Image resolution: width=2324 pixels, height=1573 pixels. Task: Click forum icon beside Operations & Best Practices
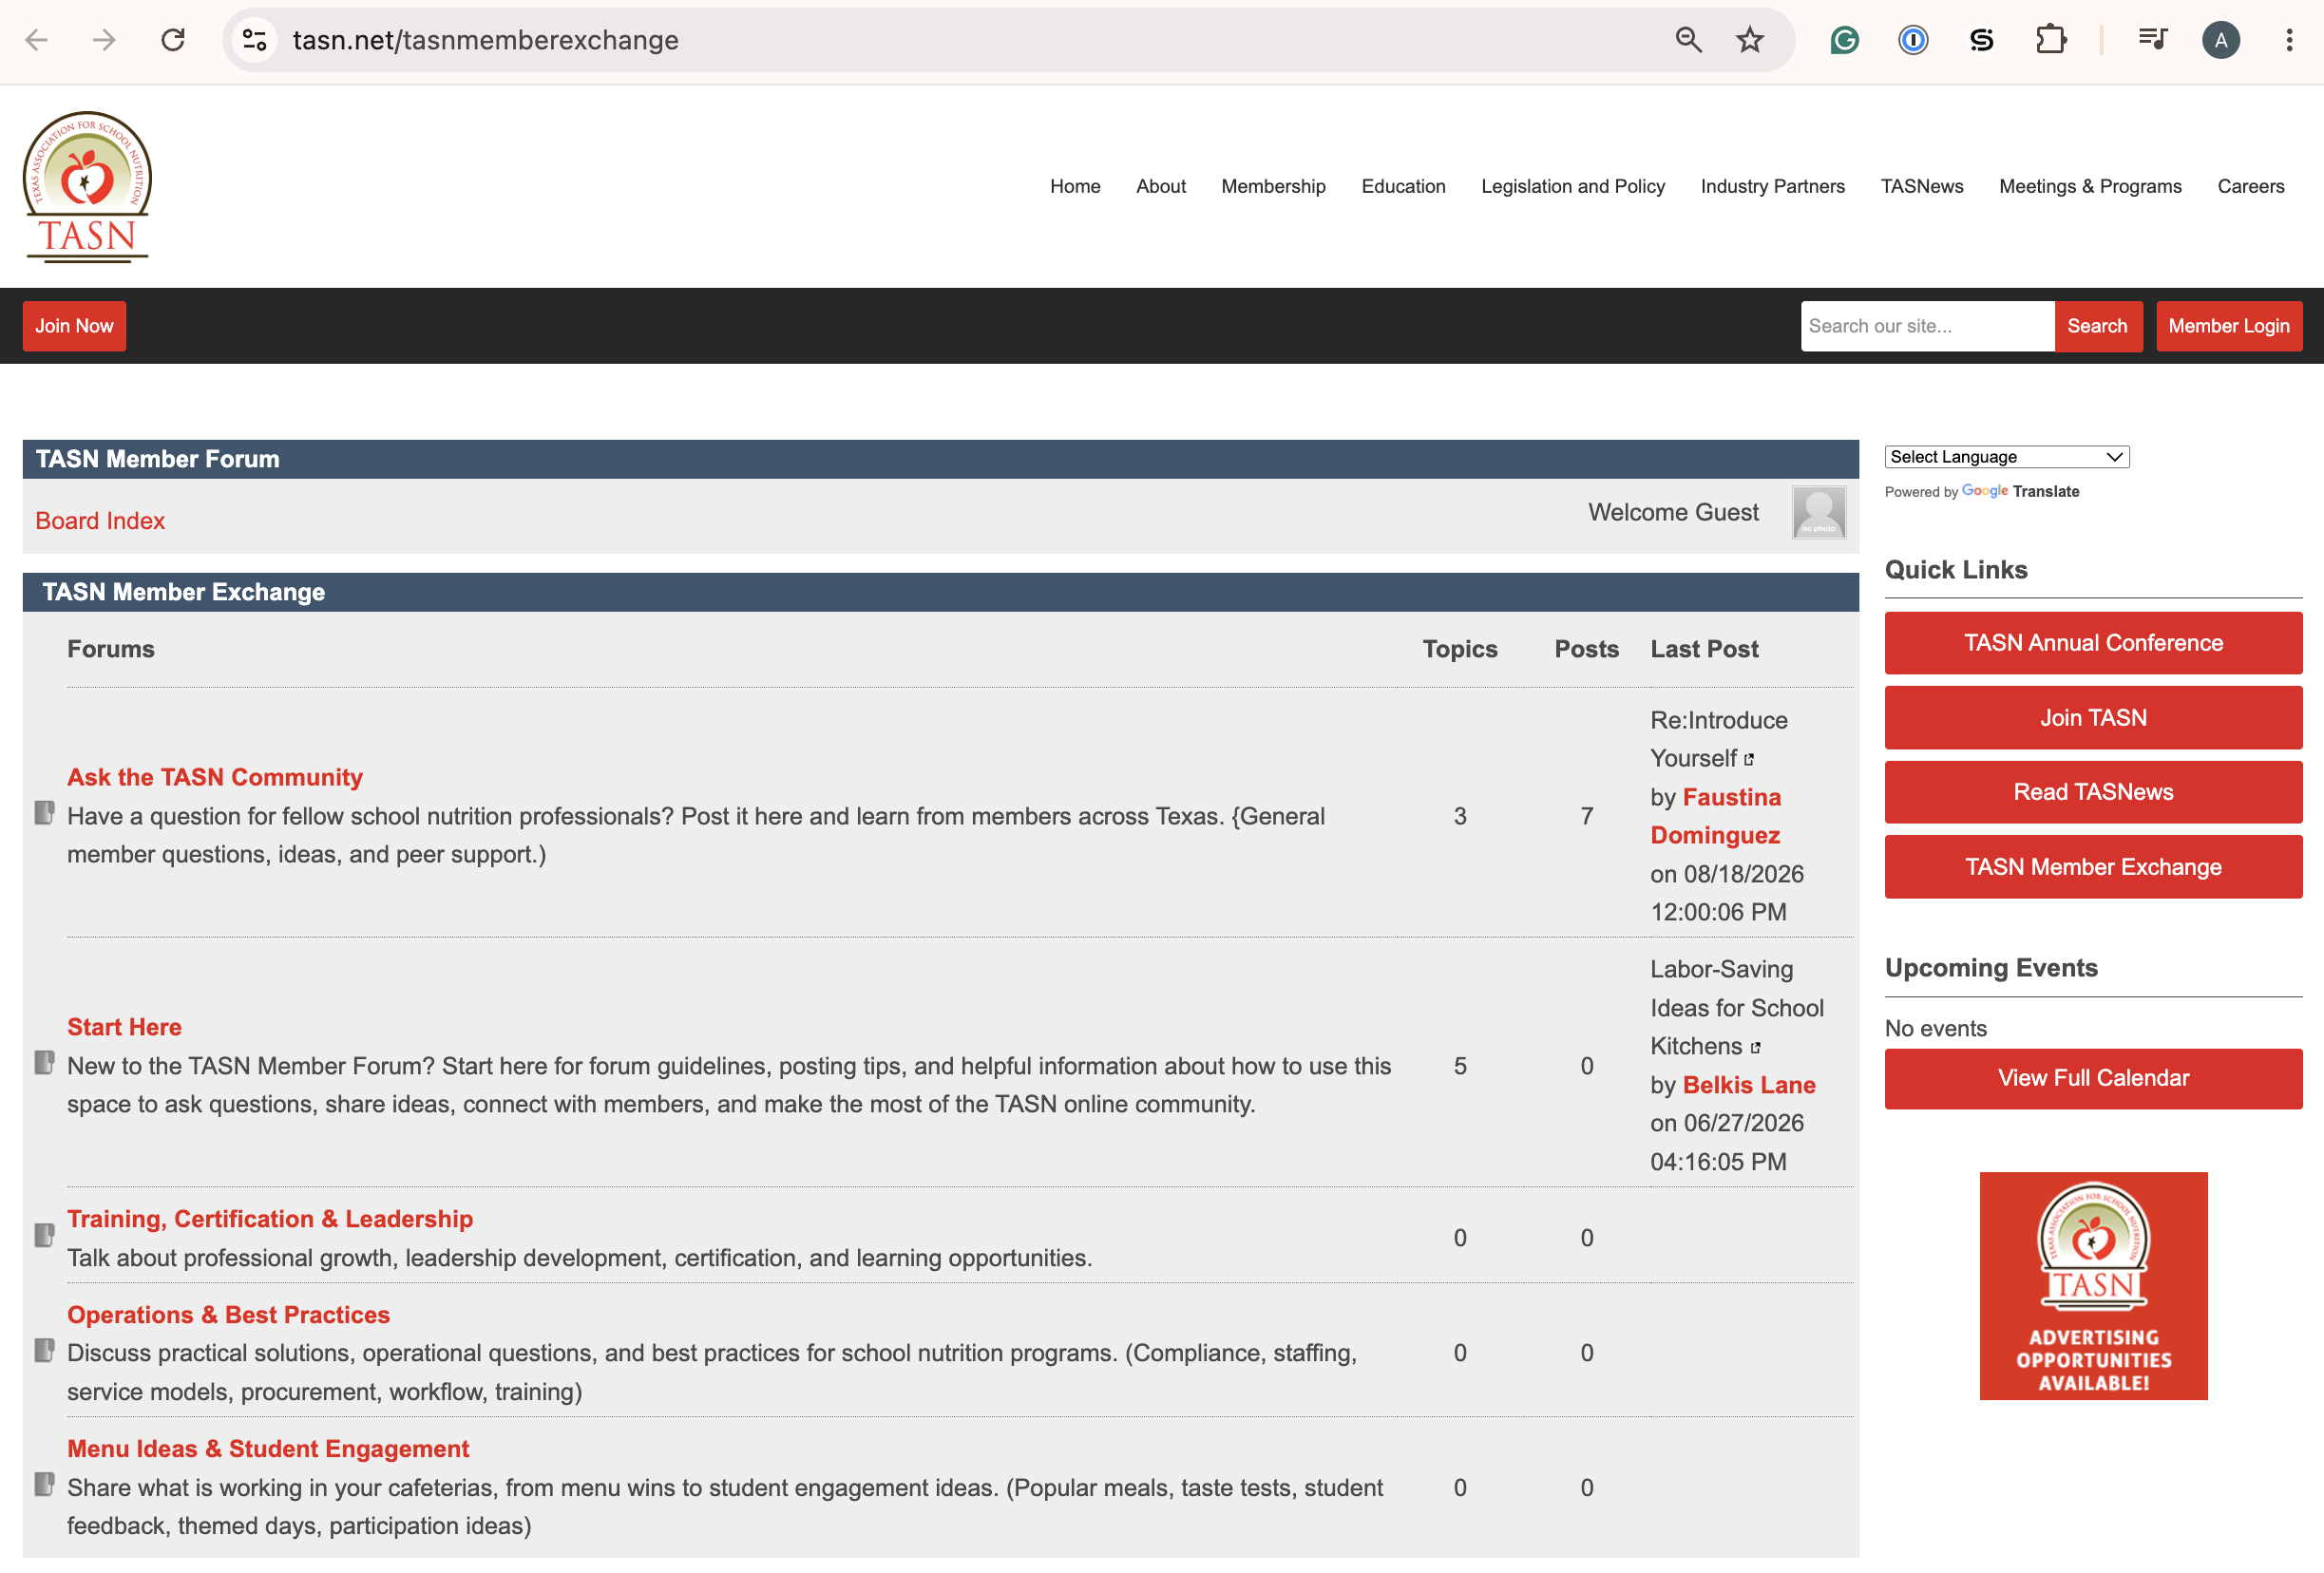coord(44,1351)
